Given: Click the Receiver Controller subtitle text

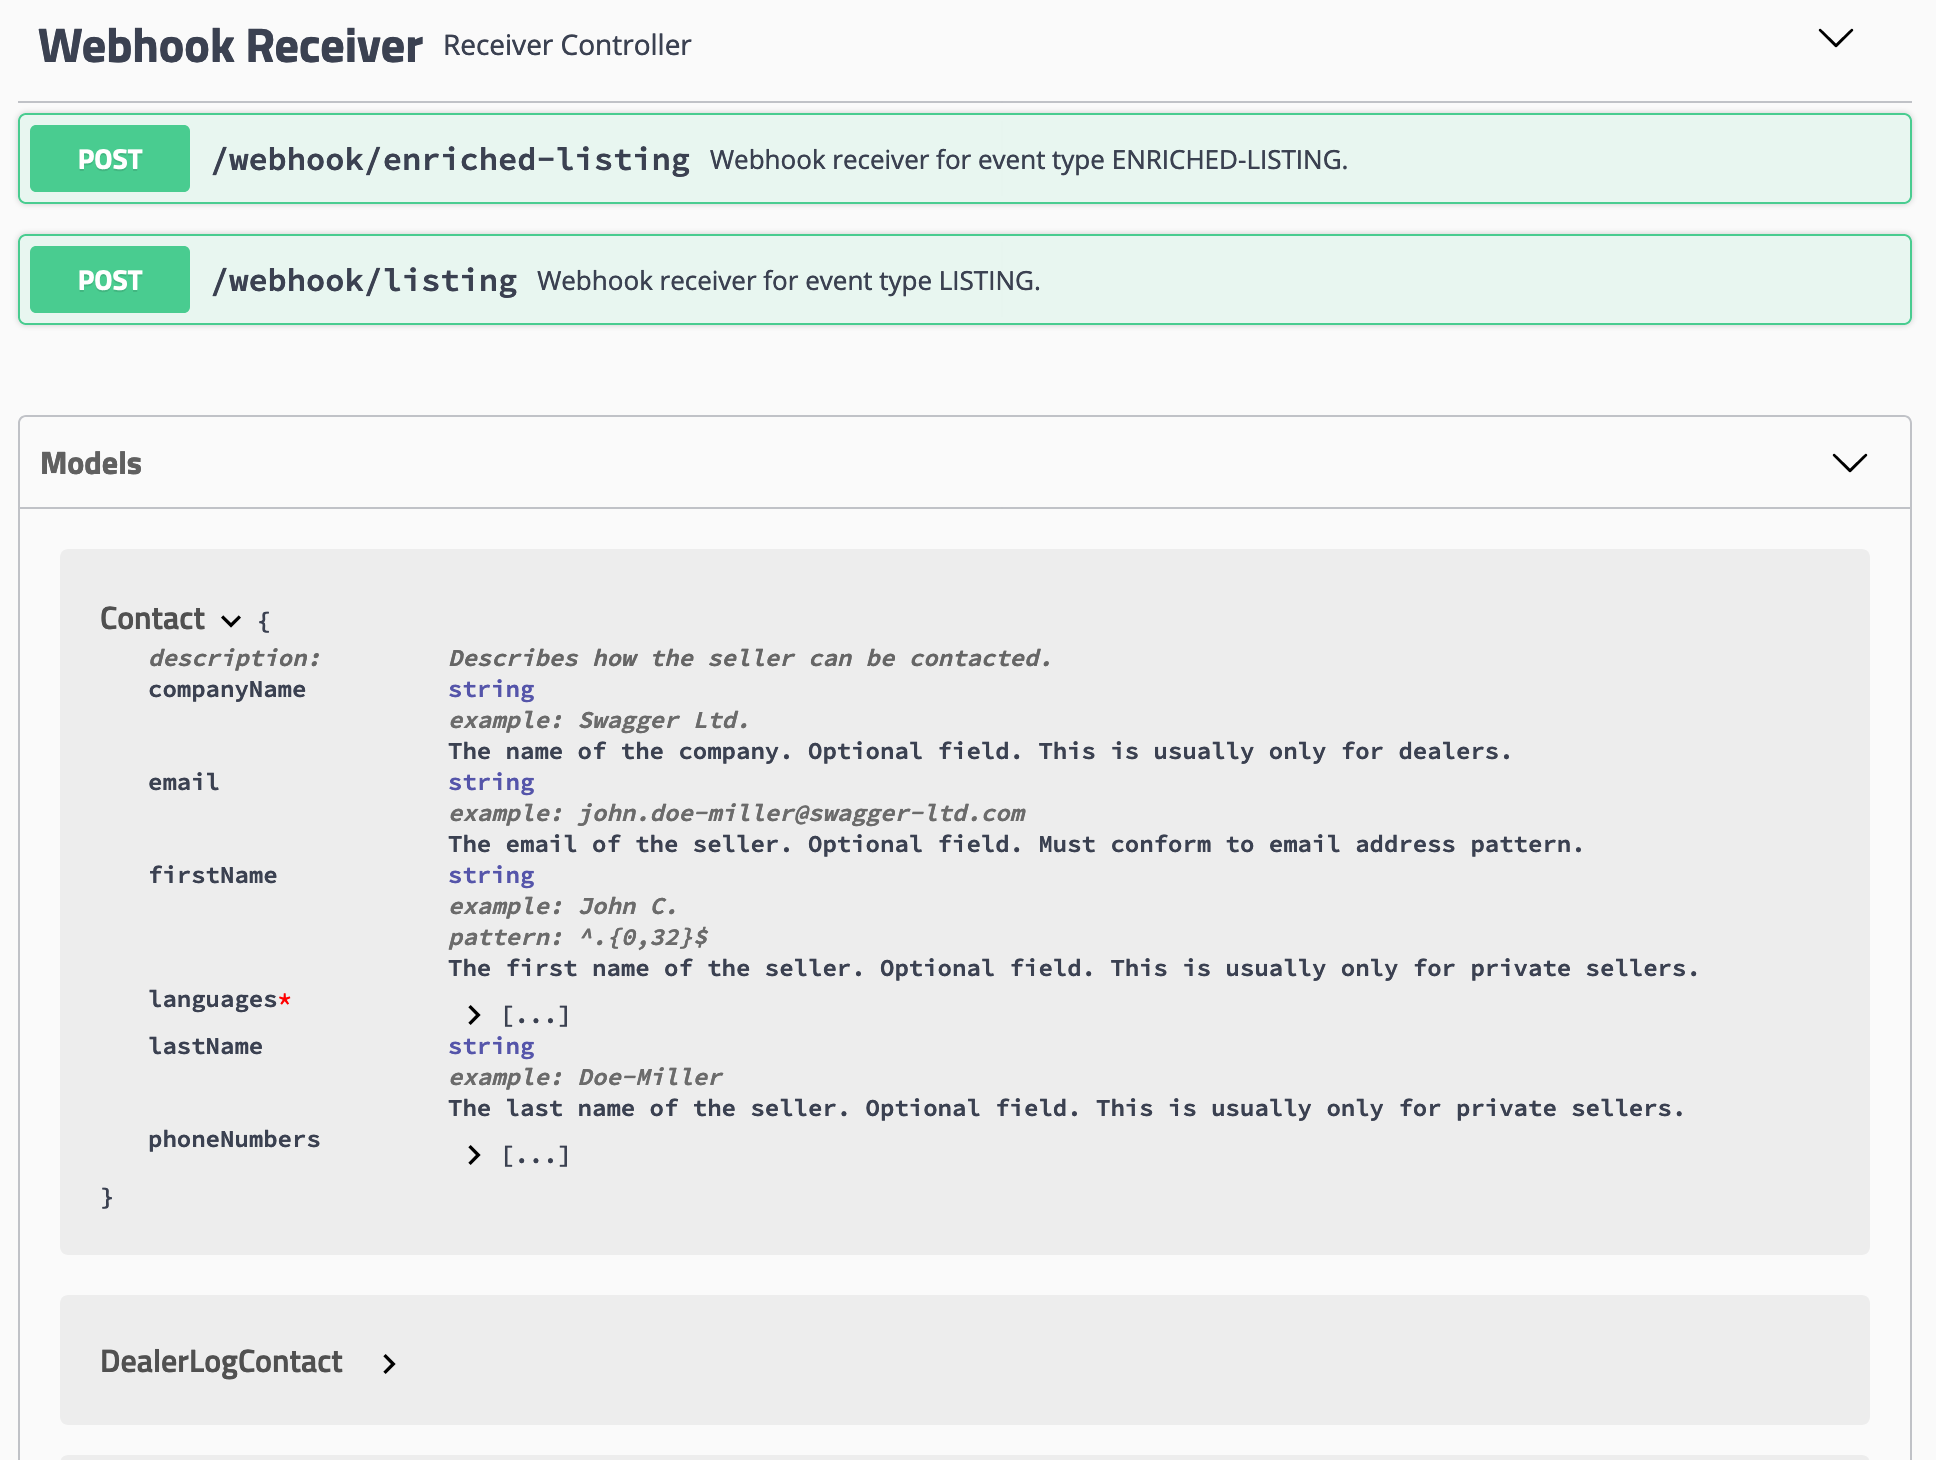Looking at the screenshot, I should [567, 46].
